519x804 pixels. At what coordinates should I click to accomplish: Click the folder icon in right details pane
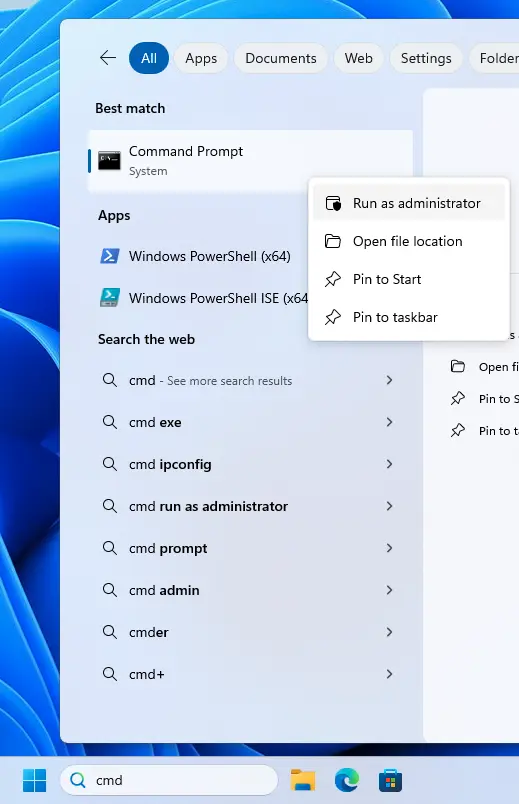tap(457, 367)
